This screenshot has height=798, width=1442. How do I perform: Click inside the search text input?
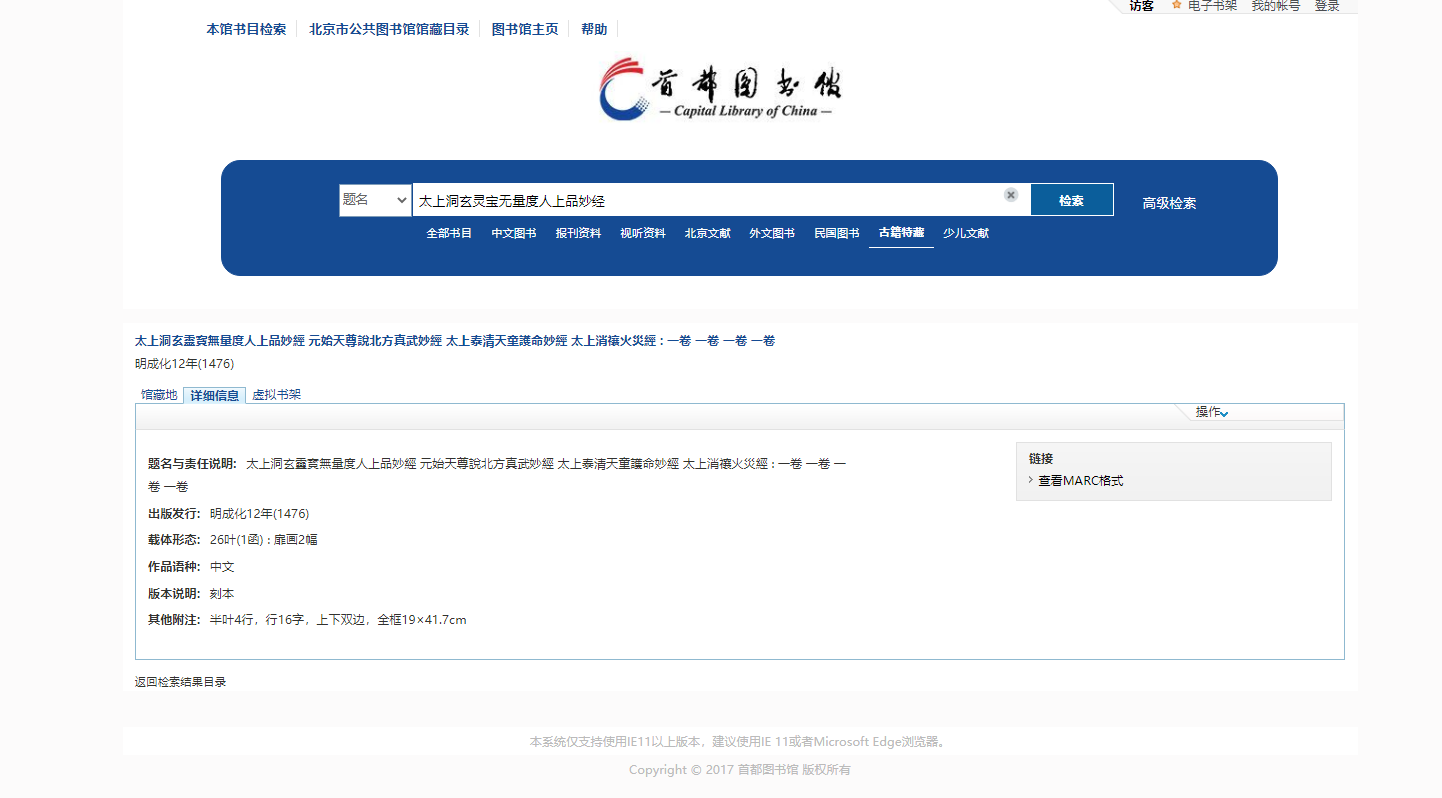705,200
